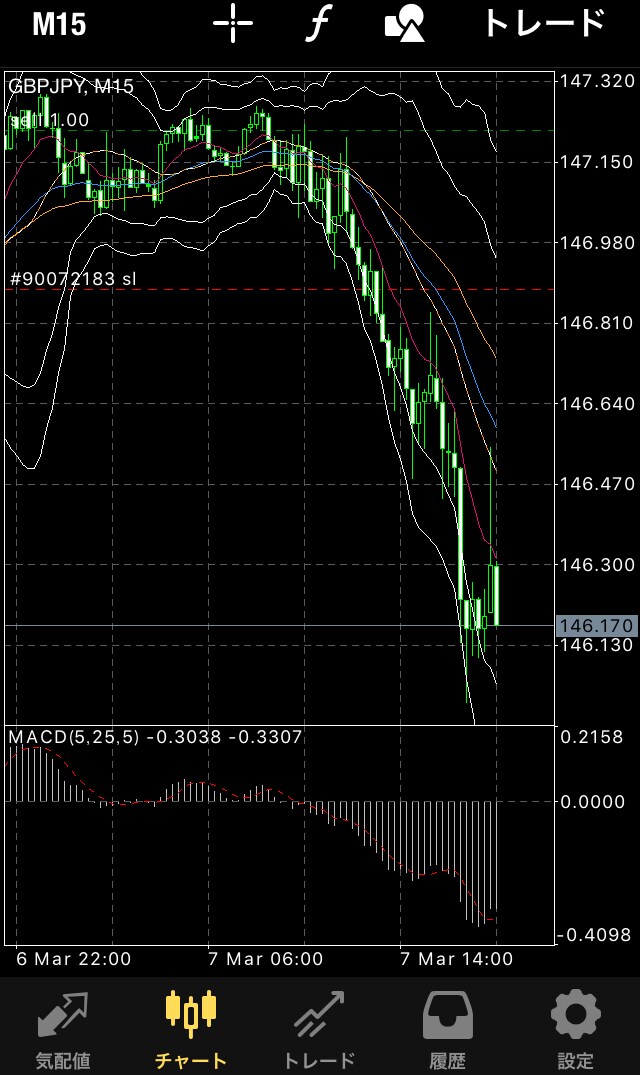Open the 設定 settings tab
The width and height of the screenshot is (640, 1075).
click(576, 1029)
